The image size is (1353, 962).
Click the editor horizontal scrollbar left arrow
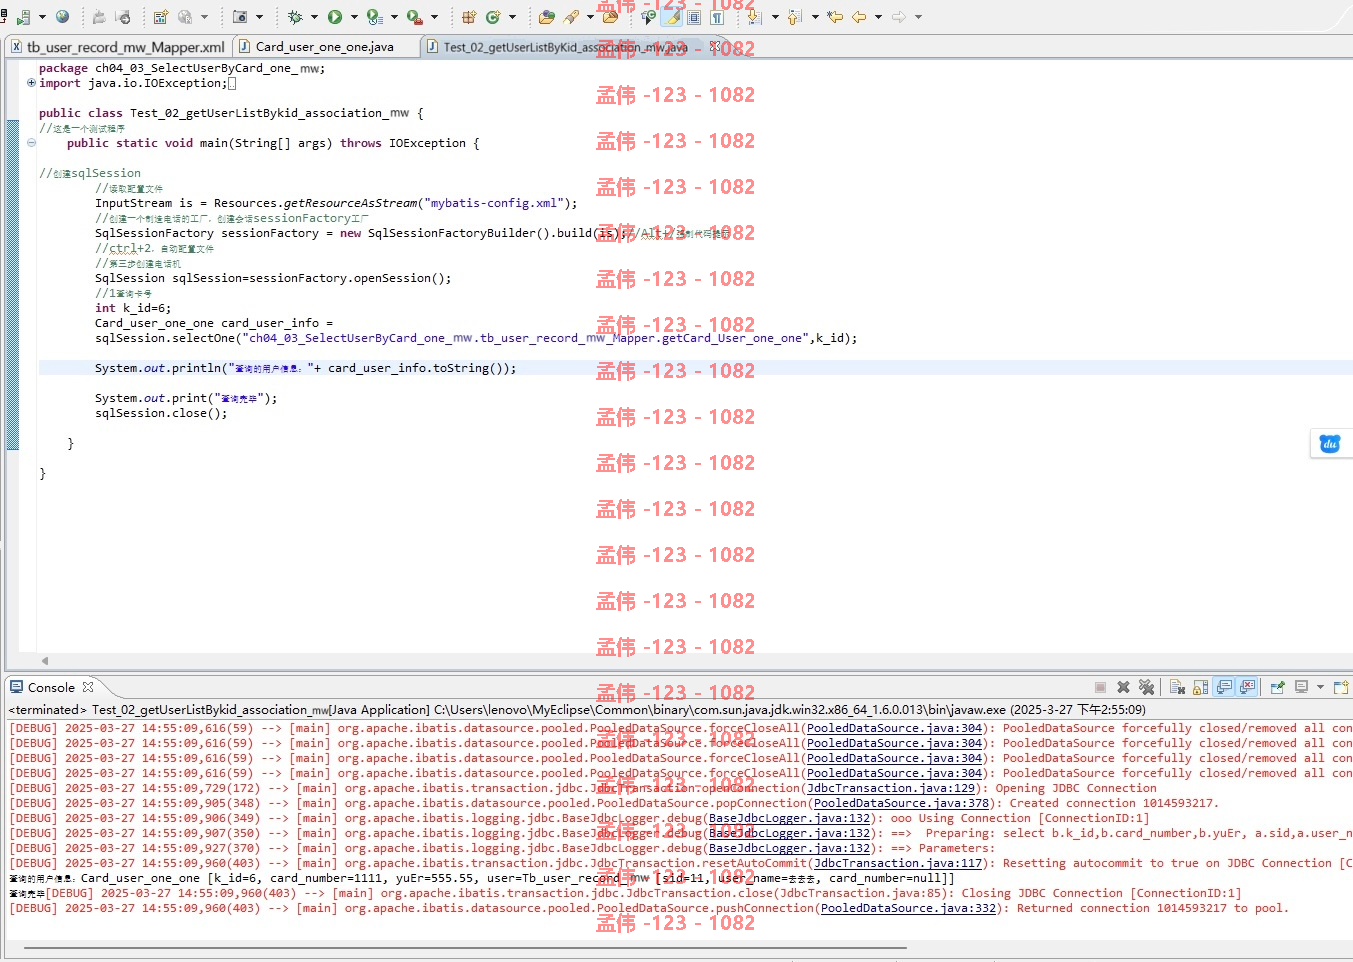(44, 660)
